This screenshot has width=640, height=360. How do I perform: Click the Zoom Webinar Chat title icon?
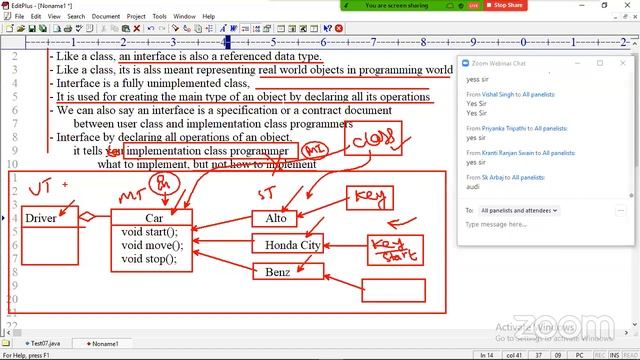click(x=465, y=63)
